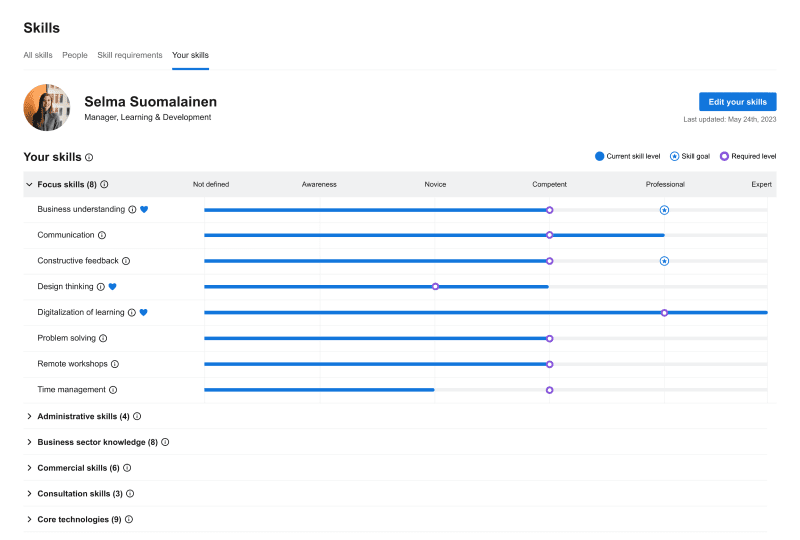Click the heart icon on Design thinking

[112, 287]
